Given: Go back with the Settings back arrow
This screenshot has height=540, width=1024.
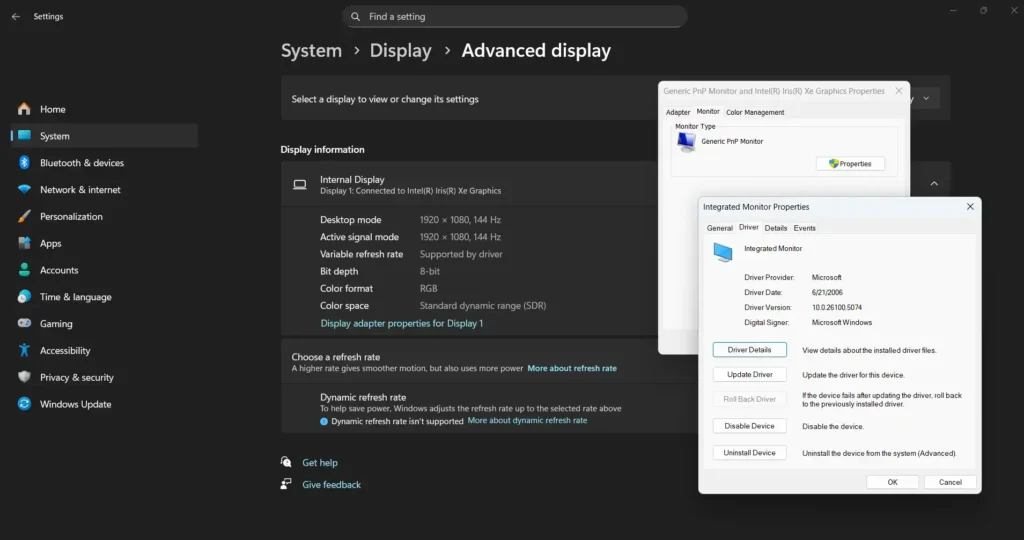Looking at the screenshot, I should [x=15, y=17].
